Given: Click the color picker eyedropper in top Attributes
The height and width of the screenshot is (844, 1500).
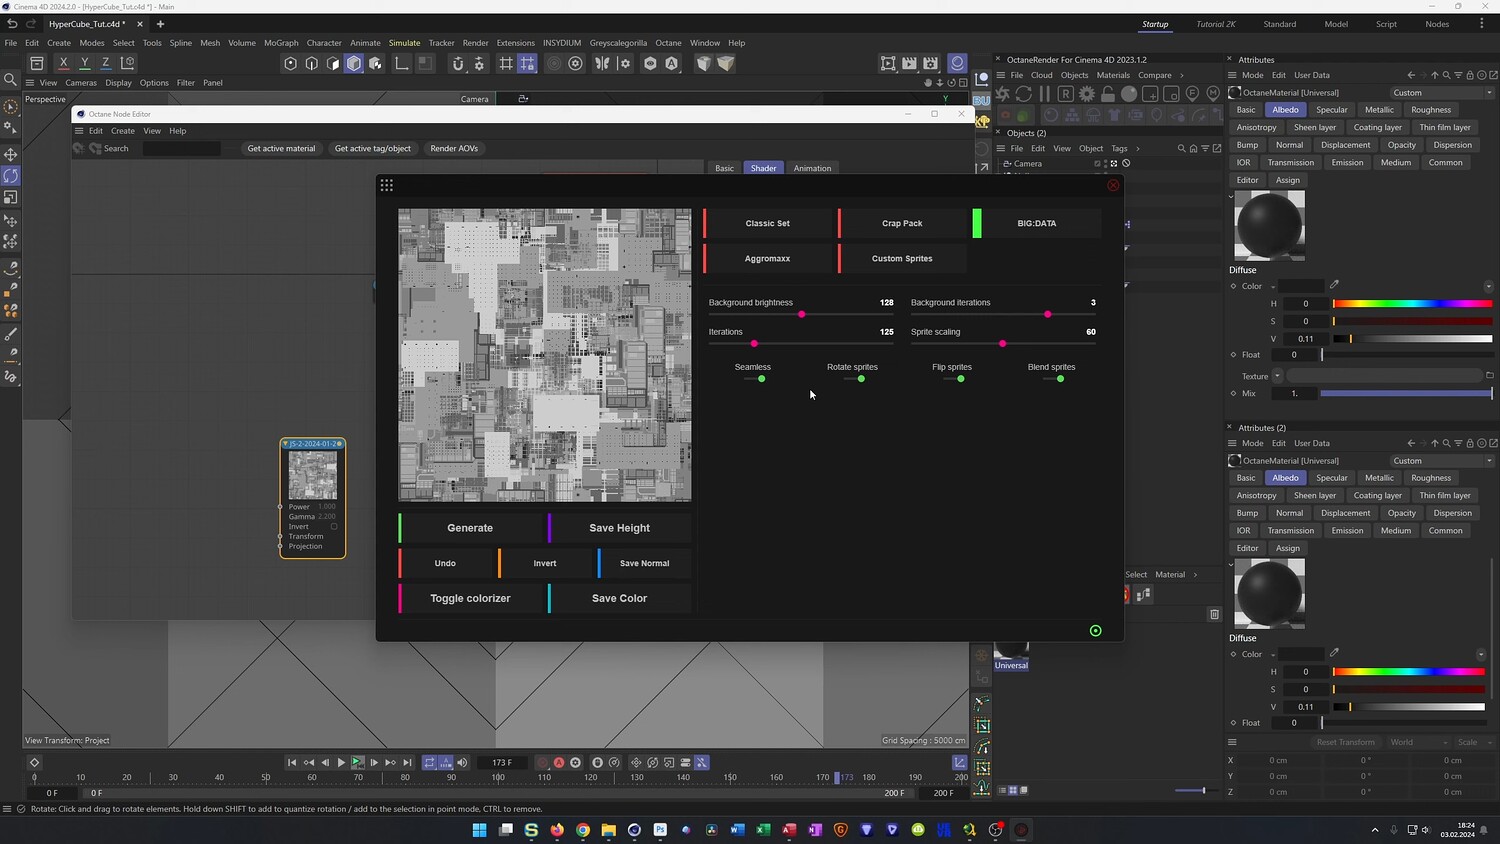Looking at the screenshot, I should tap(1334, 285).
